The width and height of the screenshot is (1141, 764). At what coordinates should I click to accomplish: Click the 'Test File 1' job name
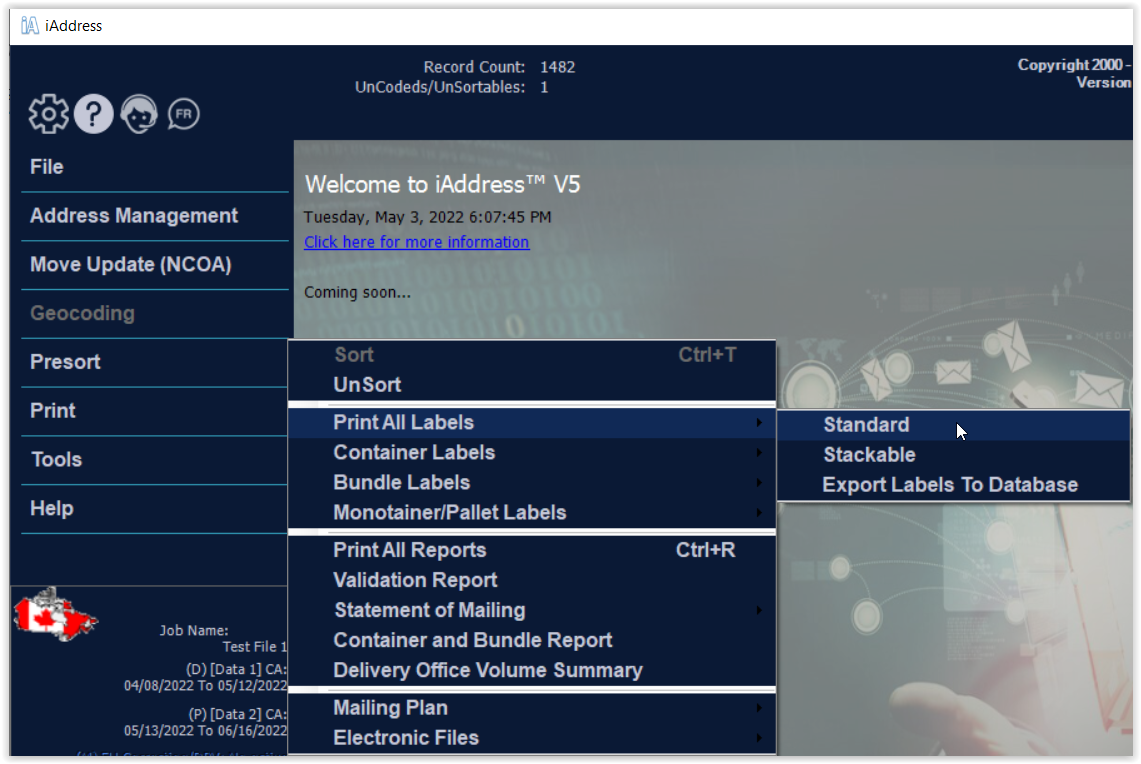click(255, 647)
